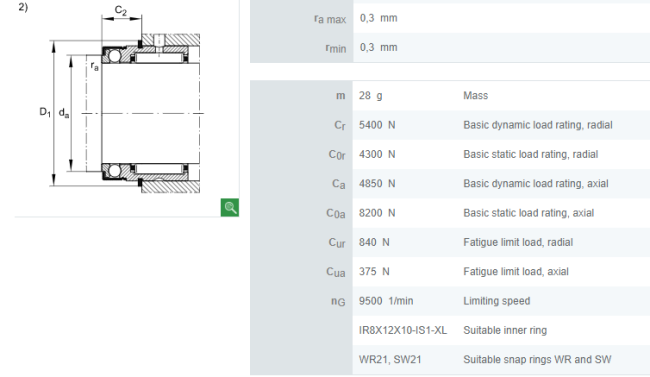Click the 375 N fatigue axial value
This screenshot has height=377, width=650.
tap(374, 272)
